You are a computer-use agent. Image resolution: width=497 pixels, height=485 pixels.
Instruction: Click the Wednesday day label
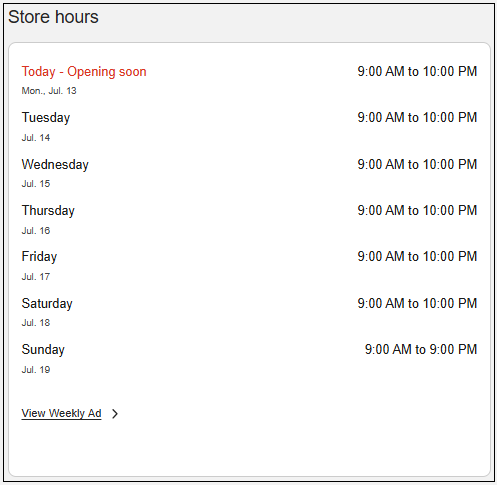(55, 165)
